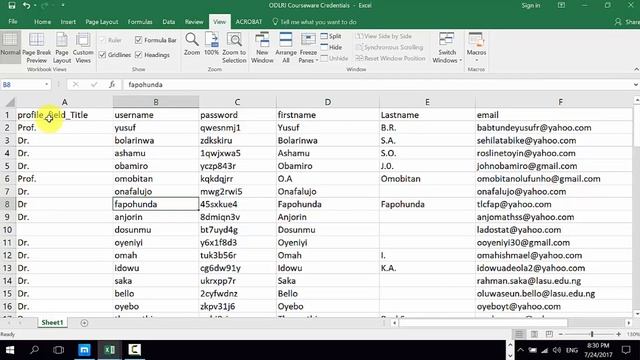
Task: Select Sheet1 tab
Action: [x=52, y=322]
